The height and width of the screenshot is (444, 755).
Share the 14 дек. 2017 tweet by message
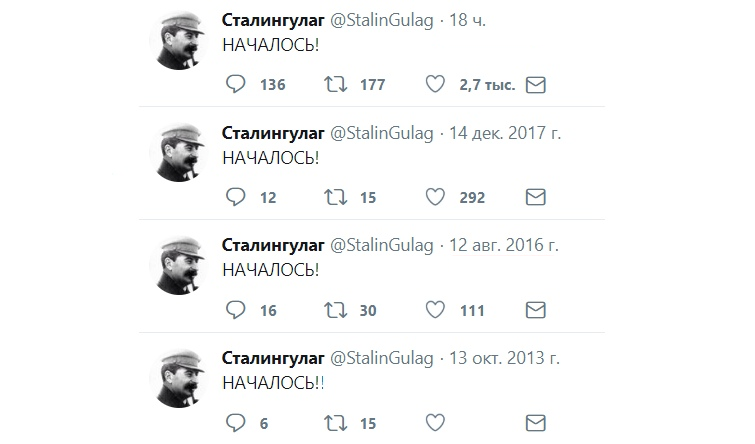coord(535,197)
